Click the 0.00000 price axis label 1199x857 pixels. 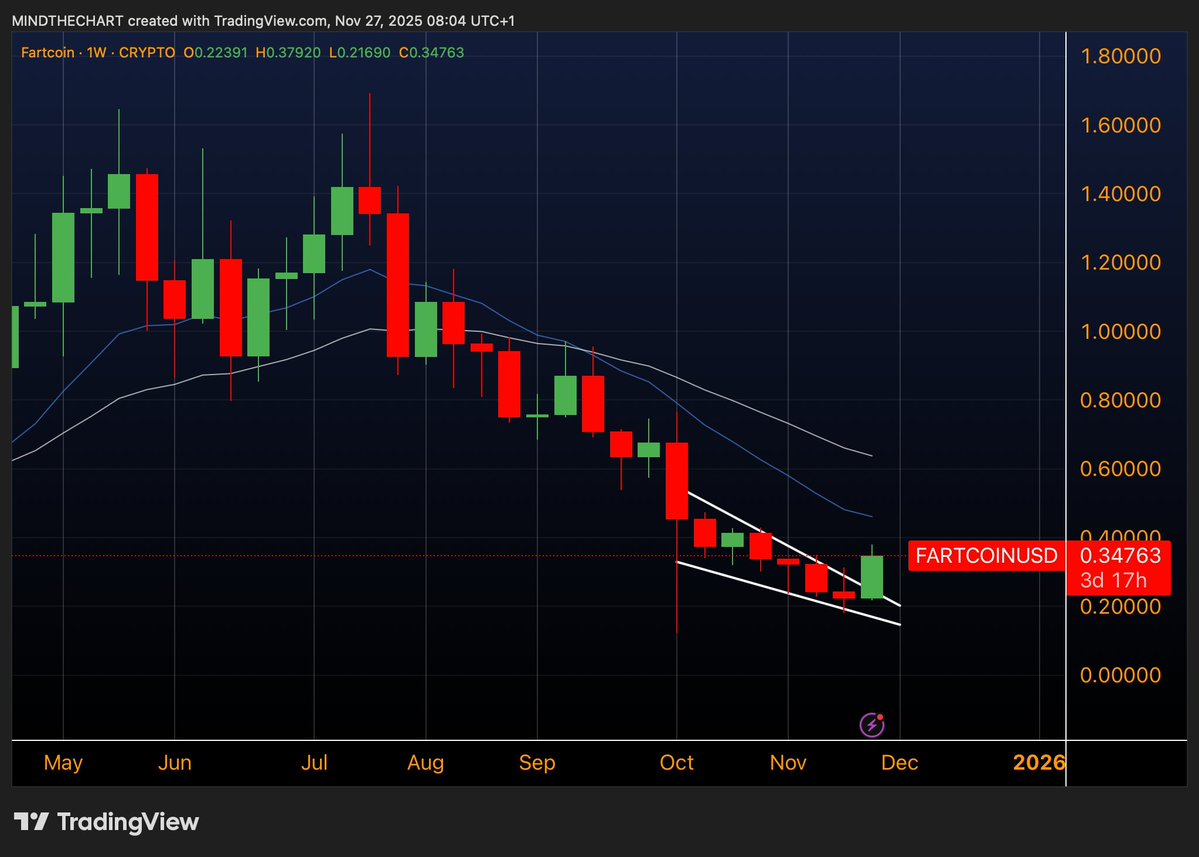(x=1120, y=675)
